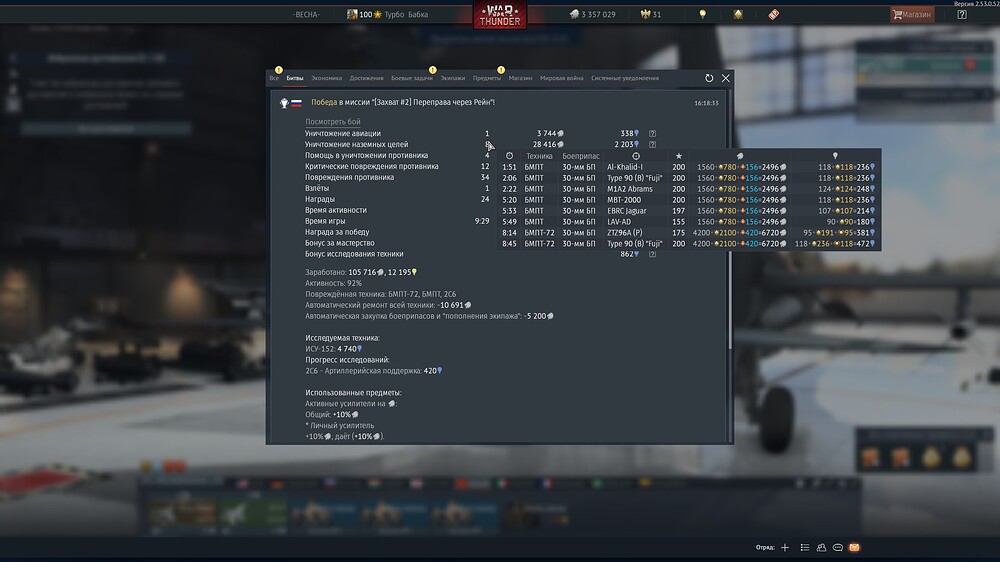This screenshot has width=1000, height=562.
Task: Open the orange mail envelope icon
Action: (x=854, y=548)
